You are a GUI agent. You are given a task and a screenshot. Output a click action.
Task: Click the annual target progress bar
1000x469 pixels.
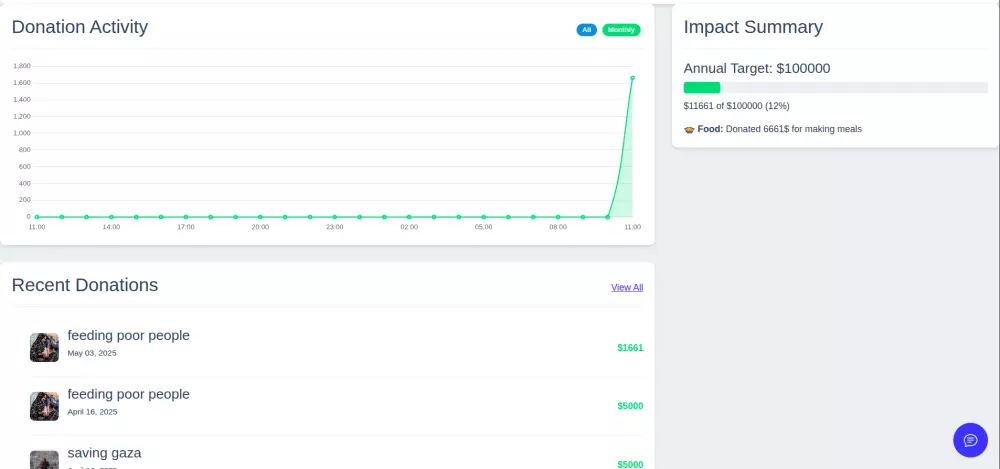(x=835, y=88)
